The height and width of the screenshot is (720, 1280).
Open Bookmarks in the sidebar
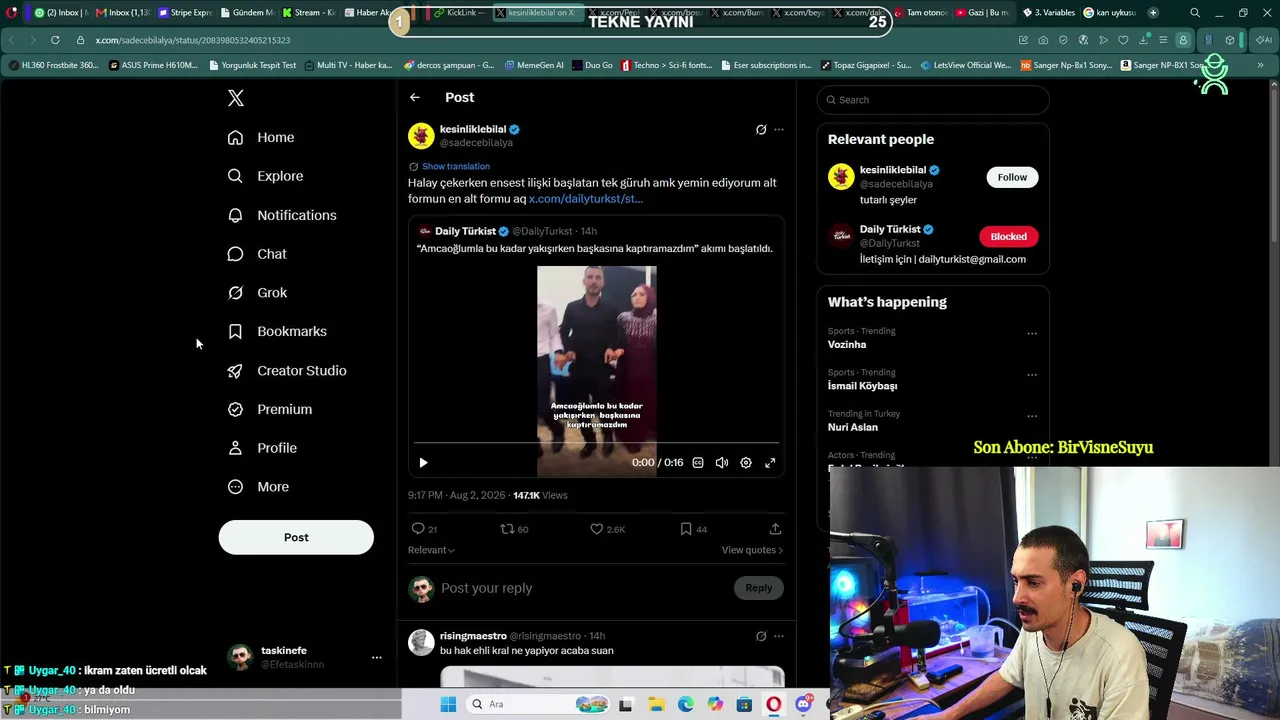(277, 331)
